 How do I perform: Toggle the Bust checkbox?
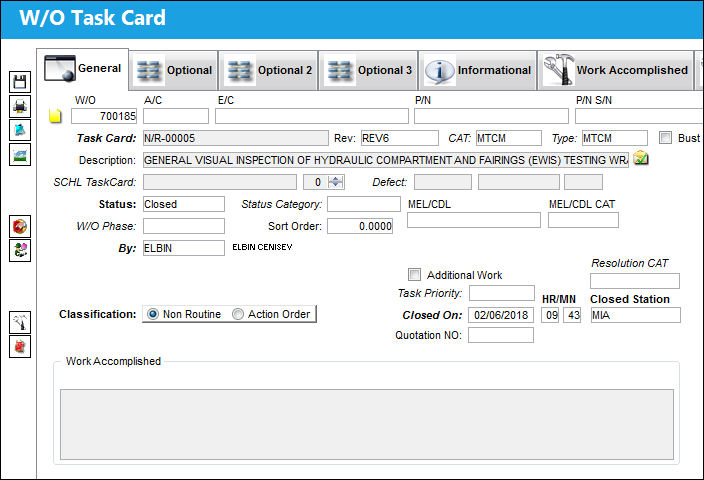[665, 137]
